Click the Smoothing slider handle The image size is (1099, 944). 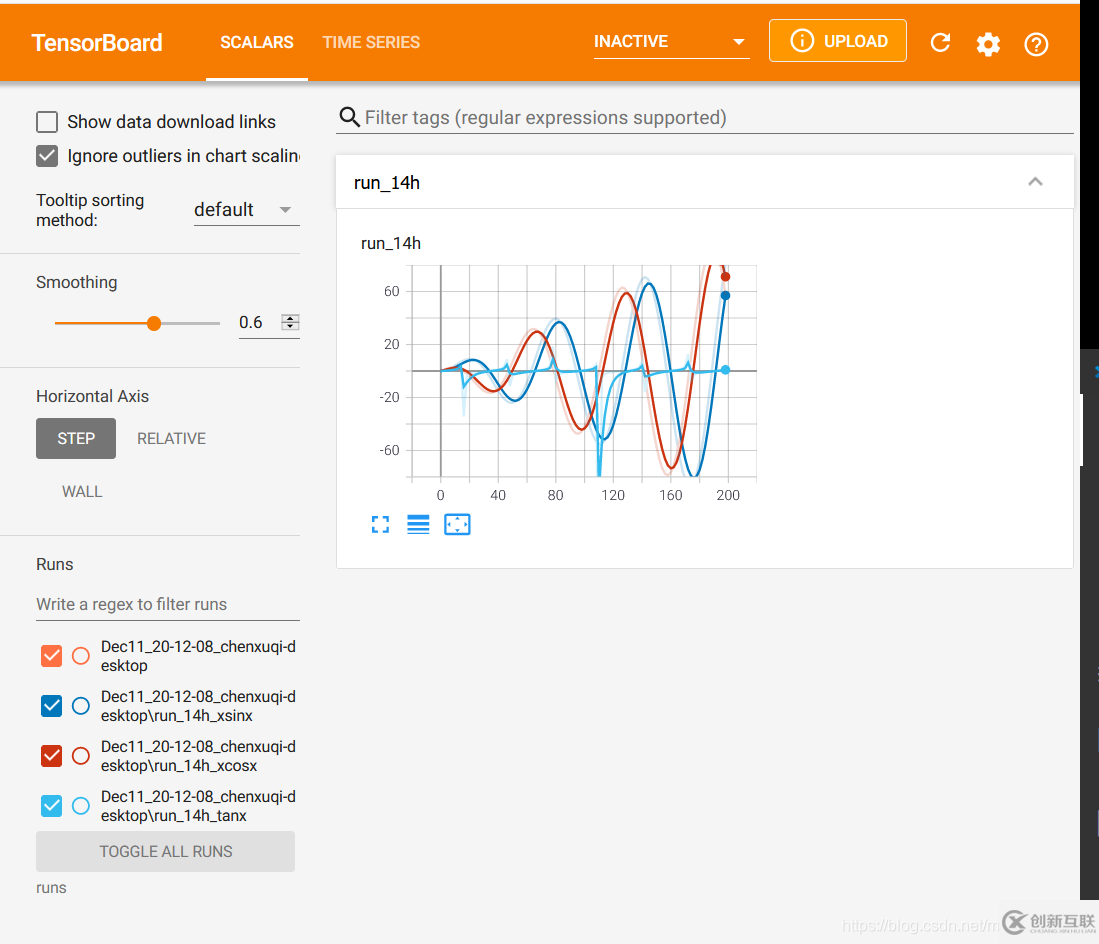click(154, 323)
